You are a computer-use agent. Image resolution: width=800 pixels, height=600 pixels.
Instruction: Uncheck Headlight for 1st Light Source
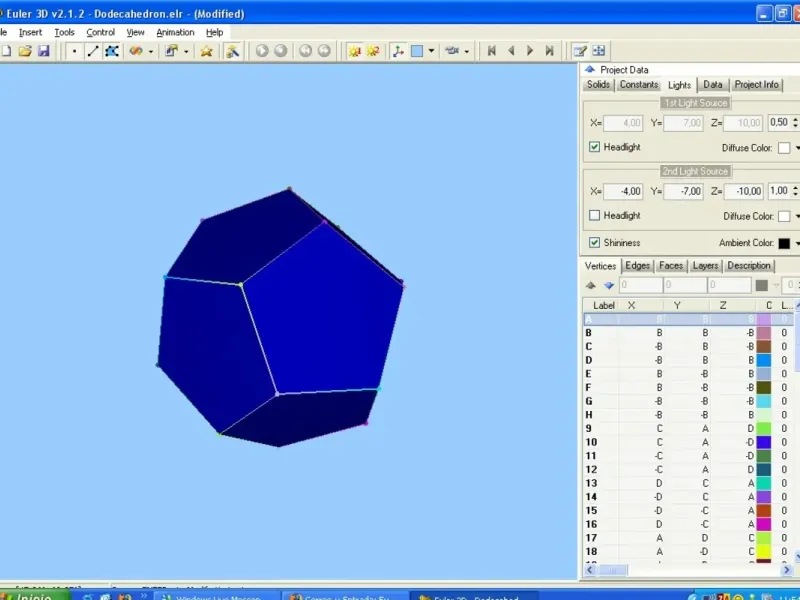tap(595, 147)
